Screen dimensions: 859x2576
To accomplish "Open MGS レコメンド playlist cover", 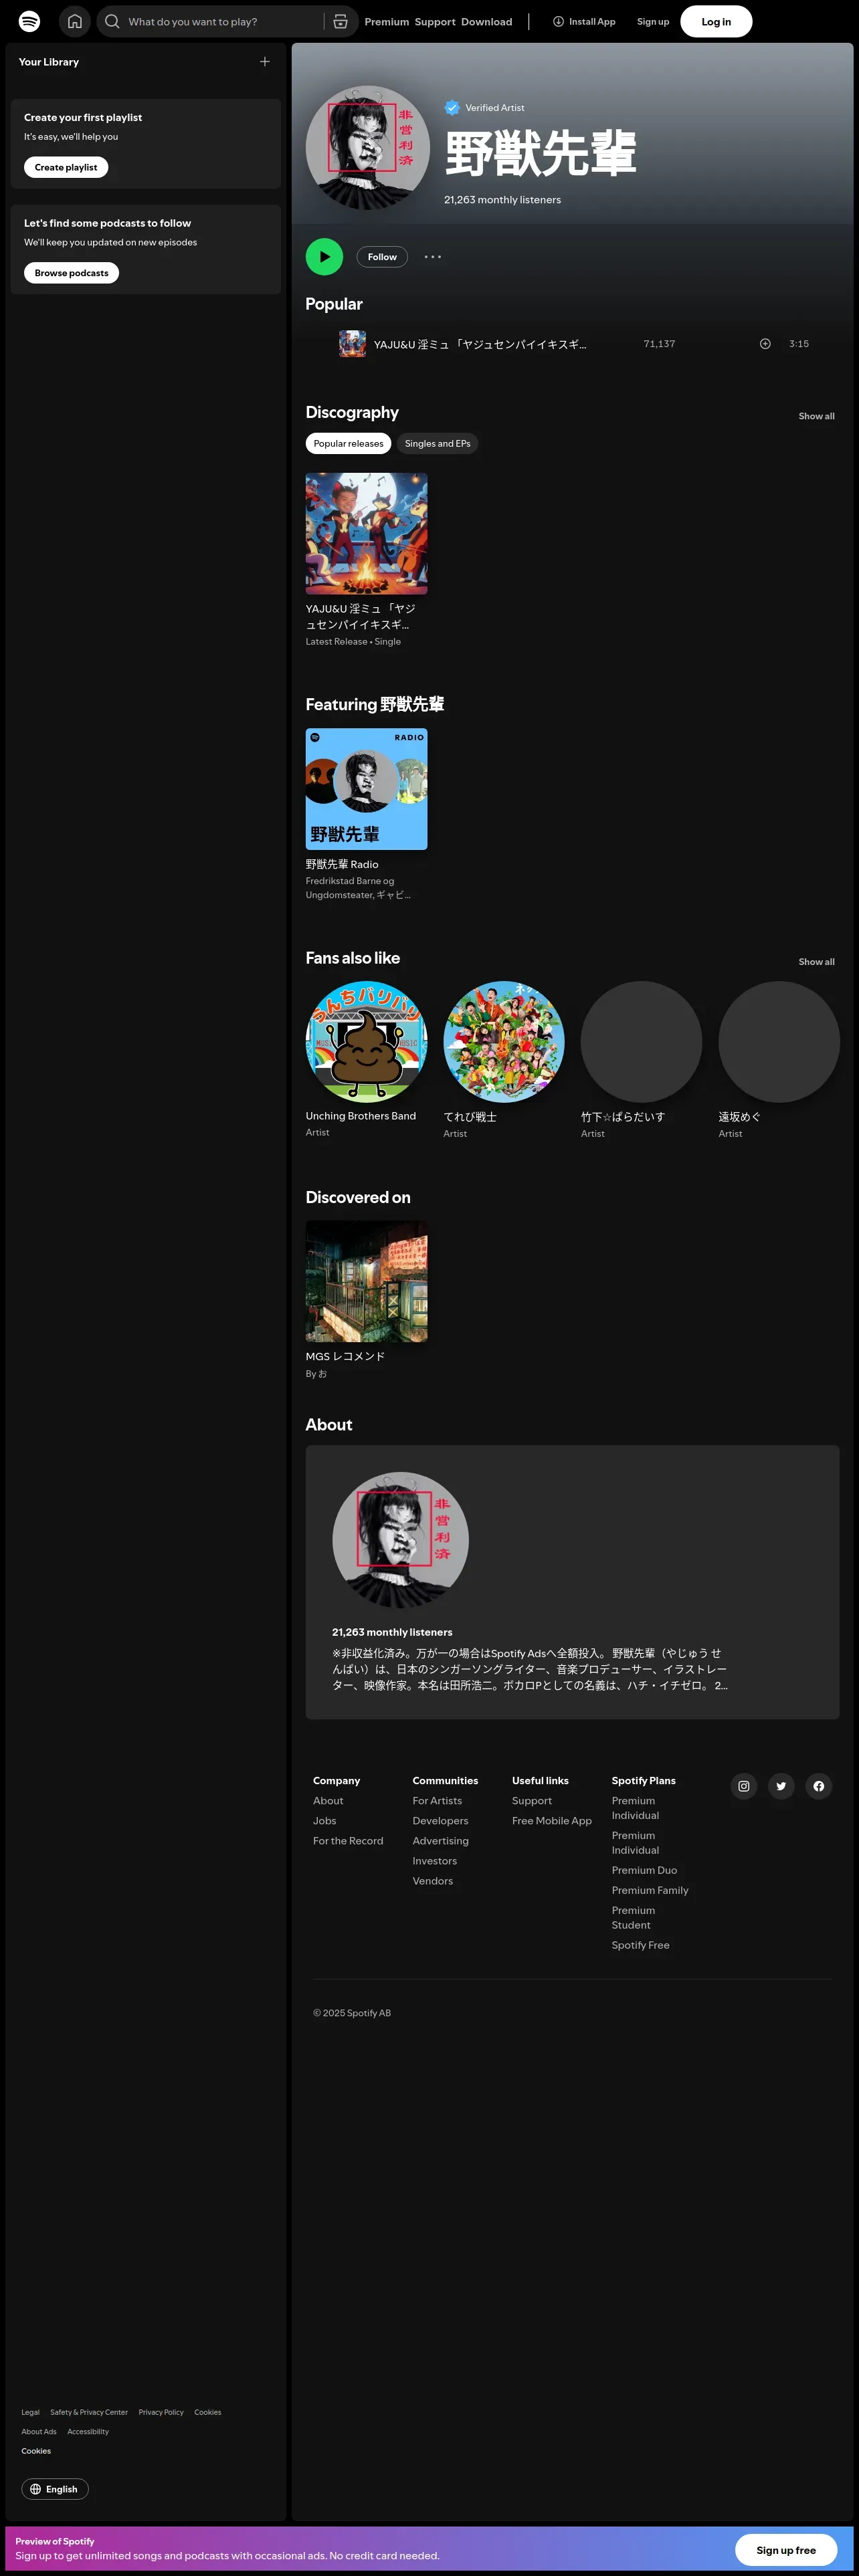I will 366,1282.
